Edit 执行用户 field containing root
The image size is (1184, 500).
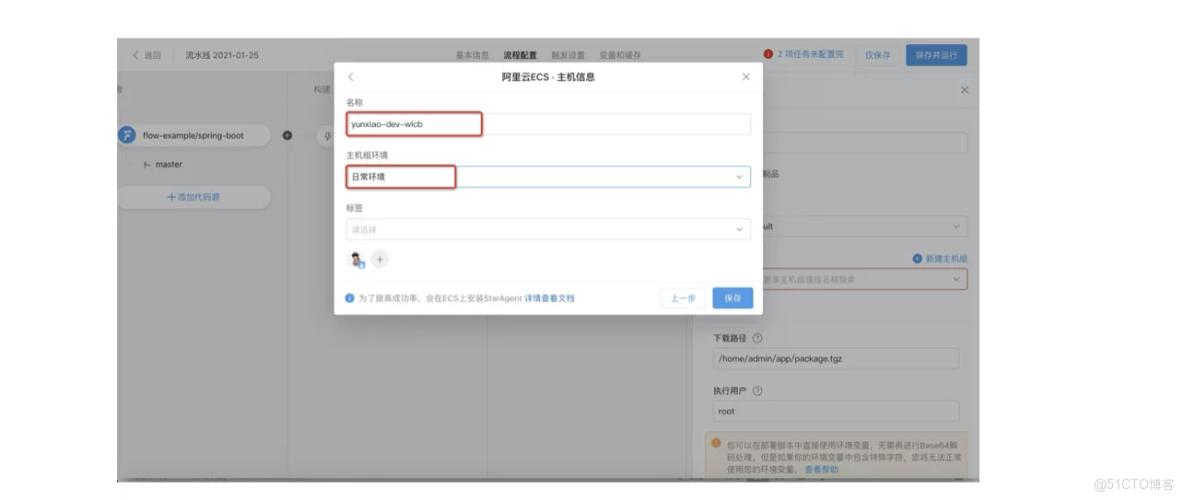tap(836, 412)
